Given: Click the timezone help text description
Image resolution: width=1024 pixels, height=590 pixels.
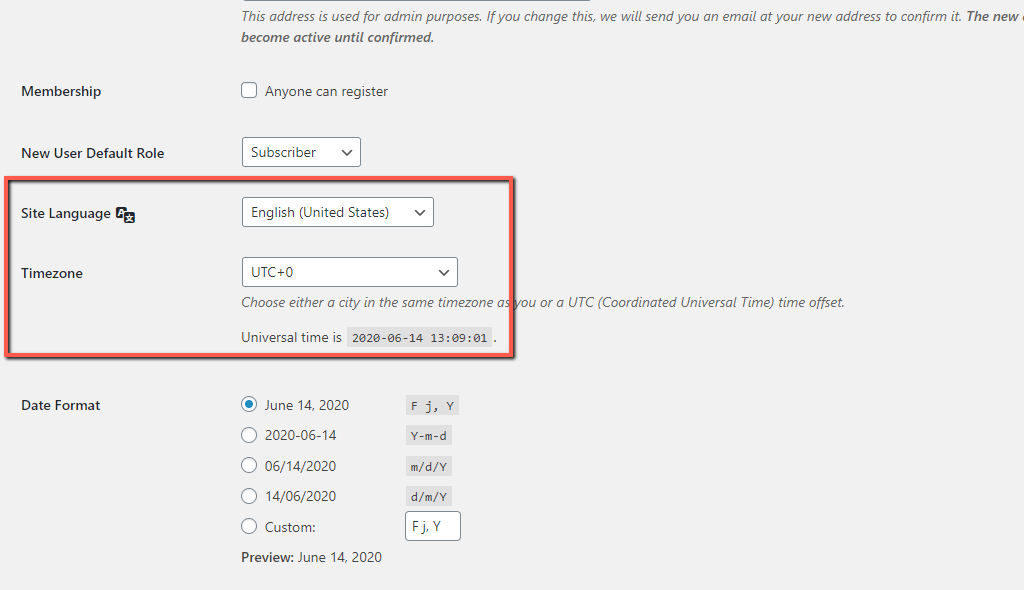Looking at the screenshot, I should coord(543,302).
